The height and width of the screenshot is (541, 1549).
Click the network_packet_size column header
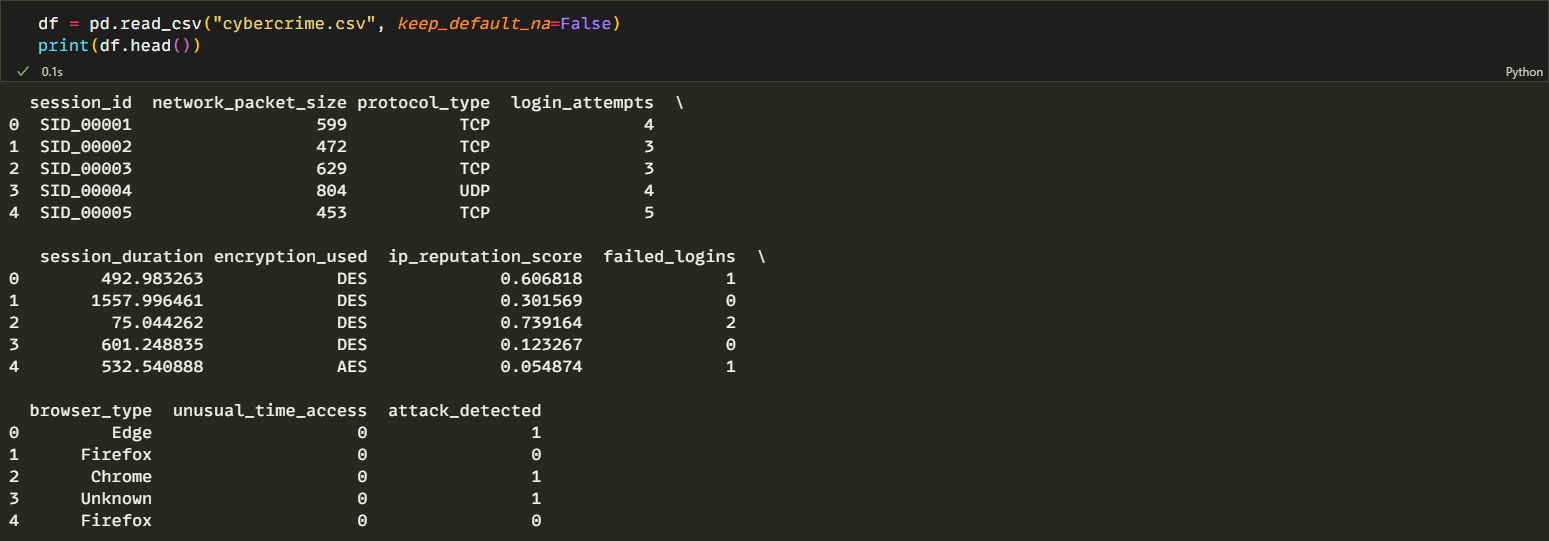[x=249, y=103]
